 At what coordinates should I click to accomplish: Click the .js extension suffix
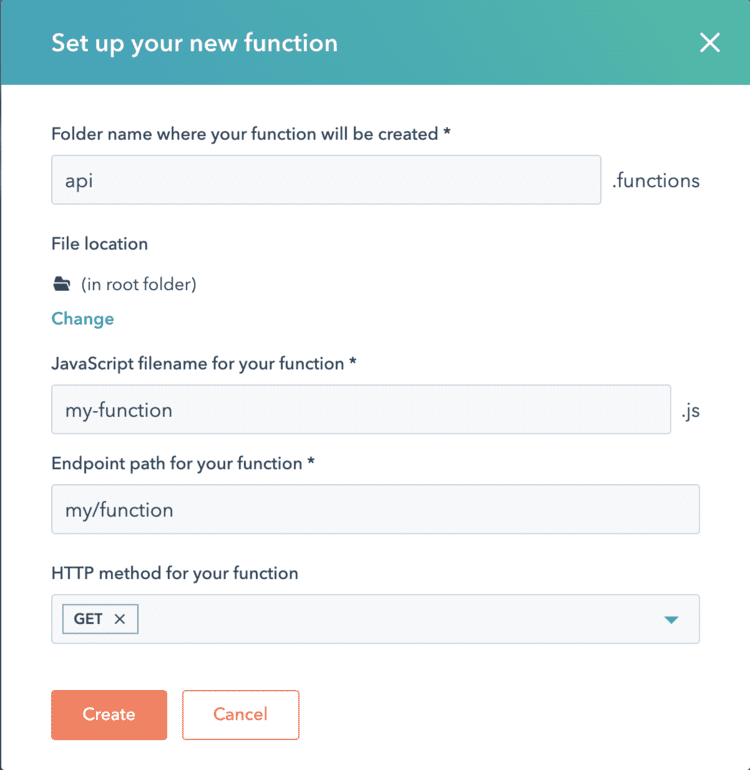tap(691, 411)
